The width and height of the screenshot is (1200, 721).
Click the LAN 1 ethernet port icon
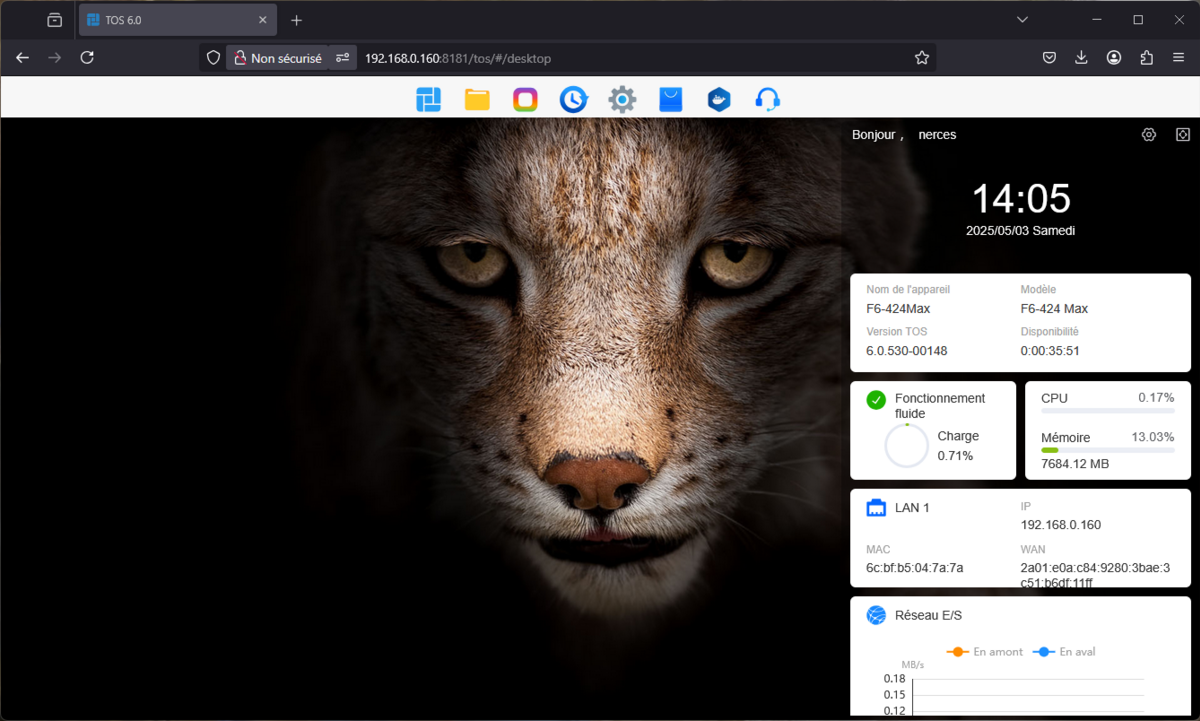(x=876, y=508)
